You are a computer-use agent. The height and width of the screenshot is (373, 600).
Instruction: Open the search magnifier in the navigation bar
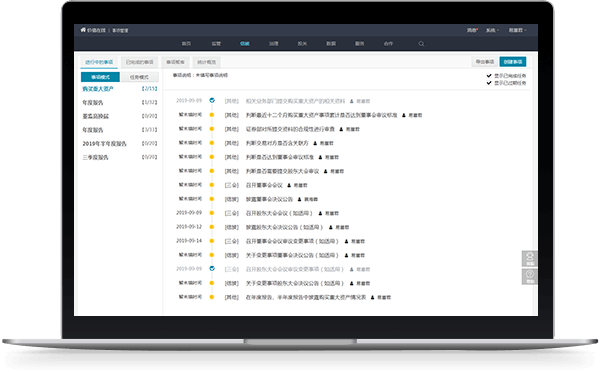tap(421, 44)
